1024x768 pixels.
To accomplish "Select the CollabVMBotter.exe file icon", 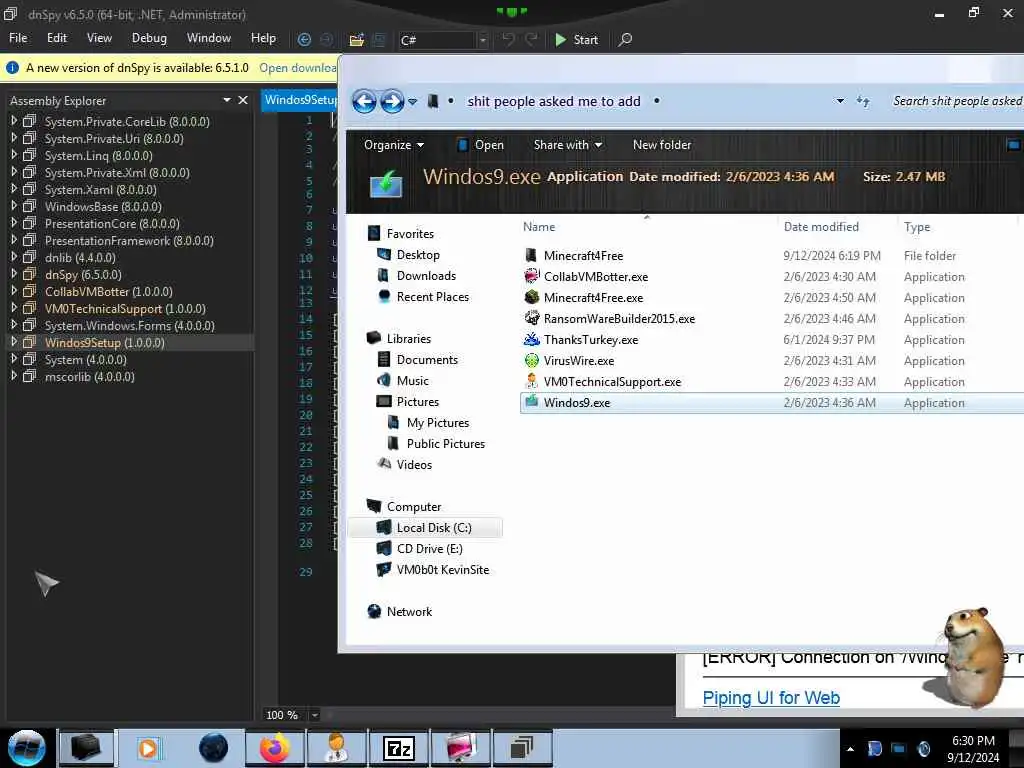I will coord(532,276).
